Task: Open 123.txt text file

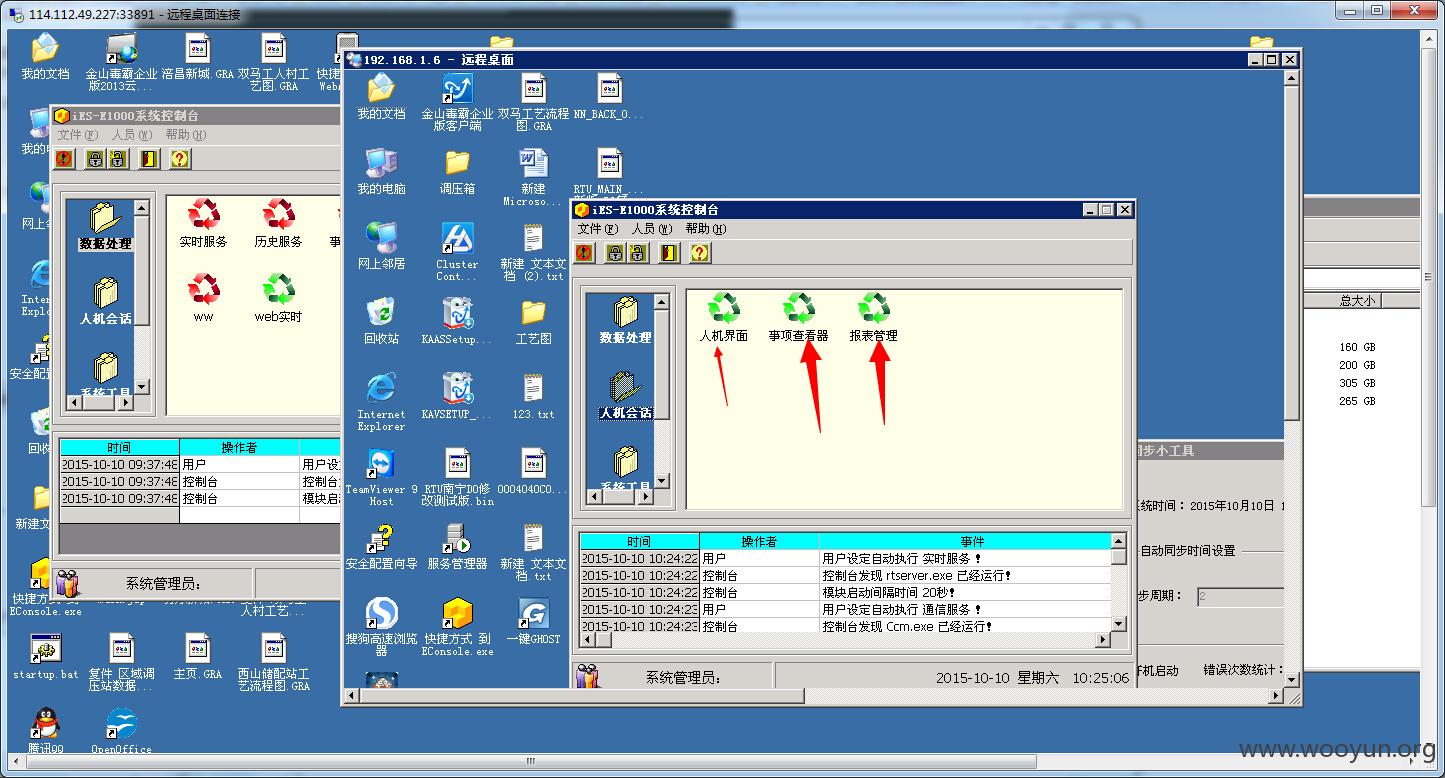Action: coord(533,396)
